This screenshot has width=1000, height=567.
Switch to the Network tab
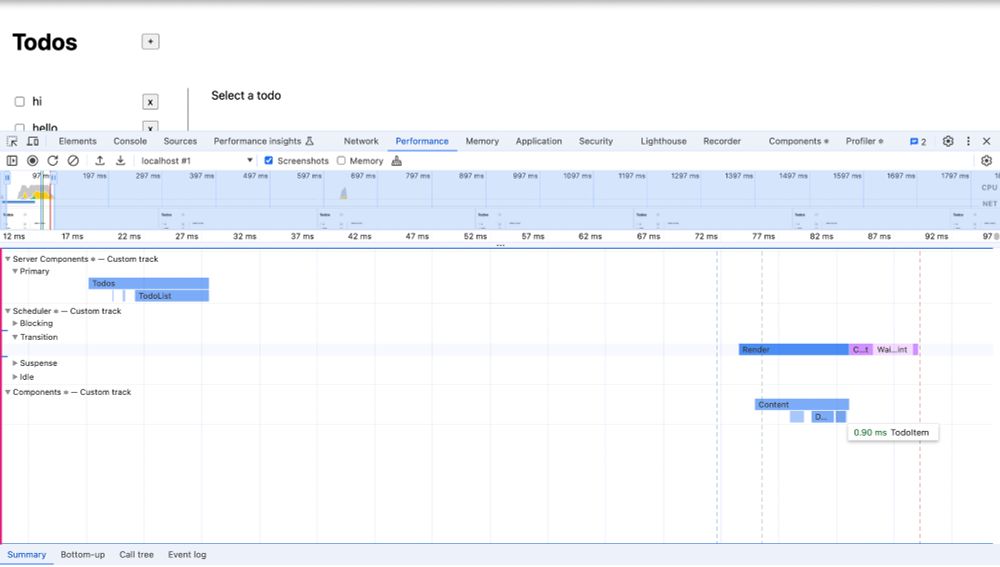(x=361, y=142)
